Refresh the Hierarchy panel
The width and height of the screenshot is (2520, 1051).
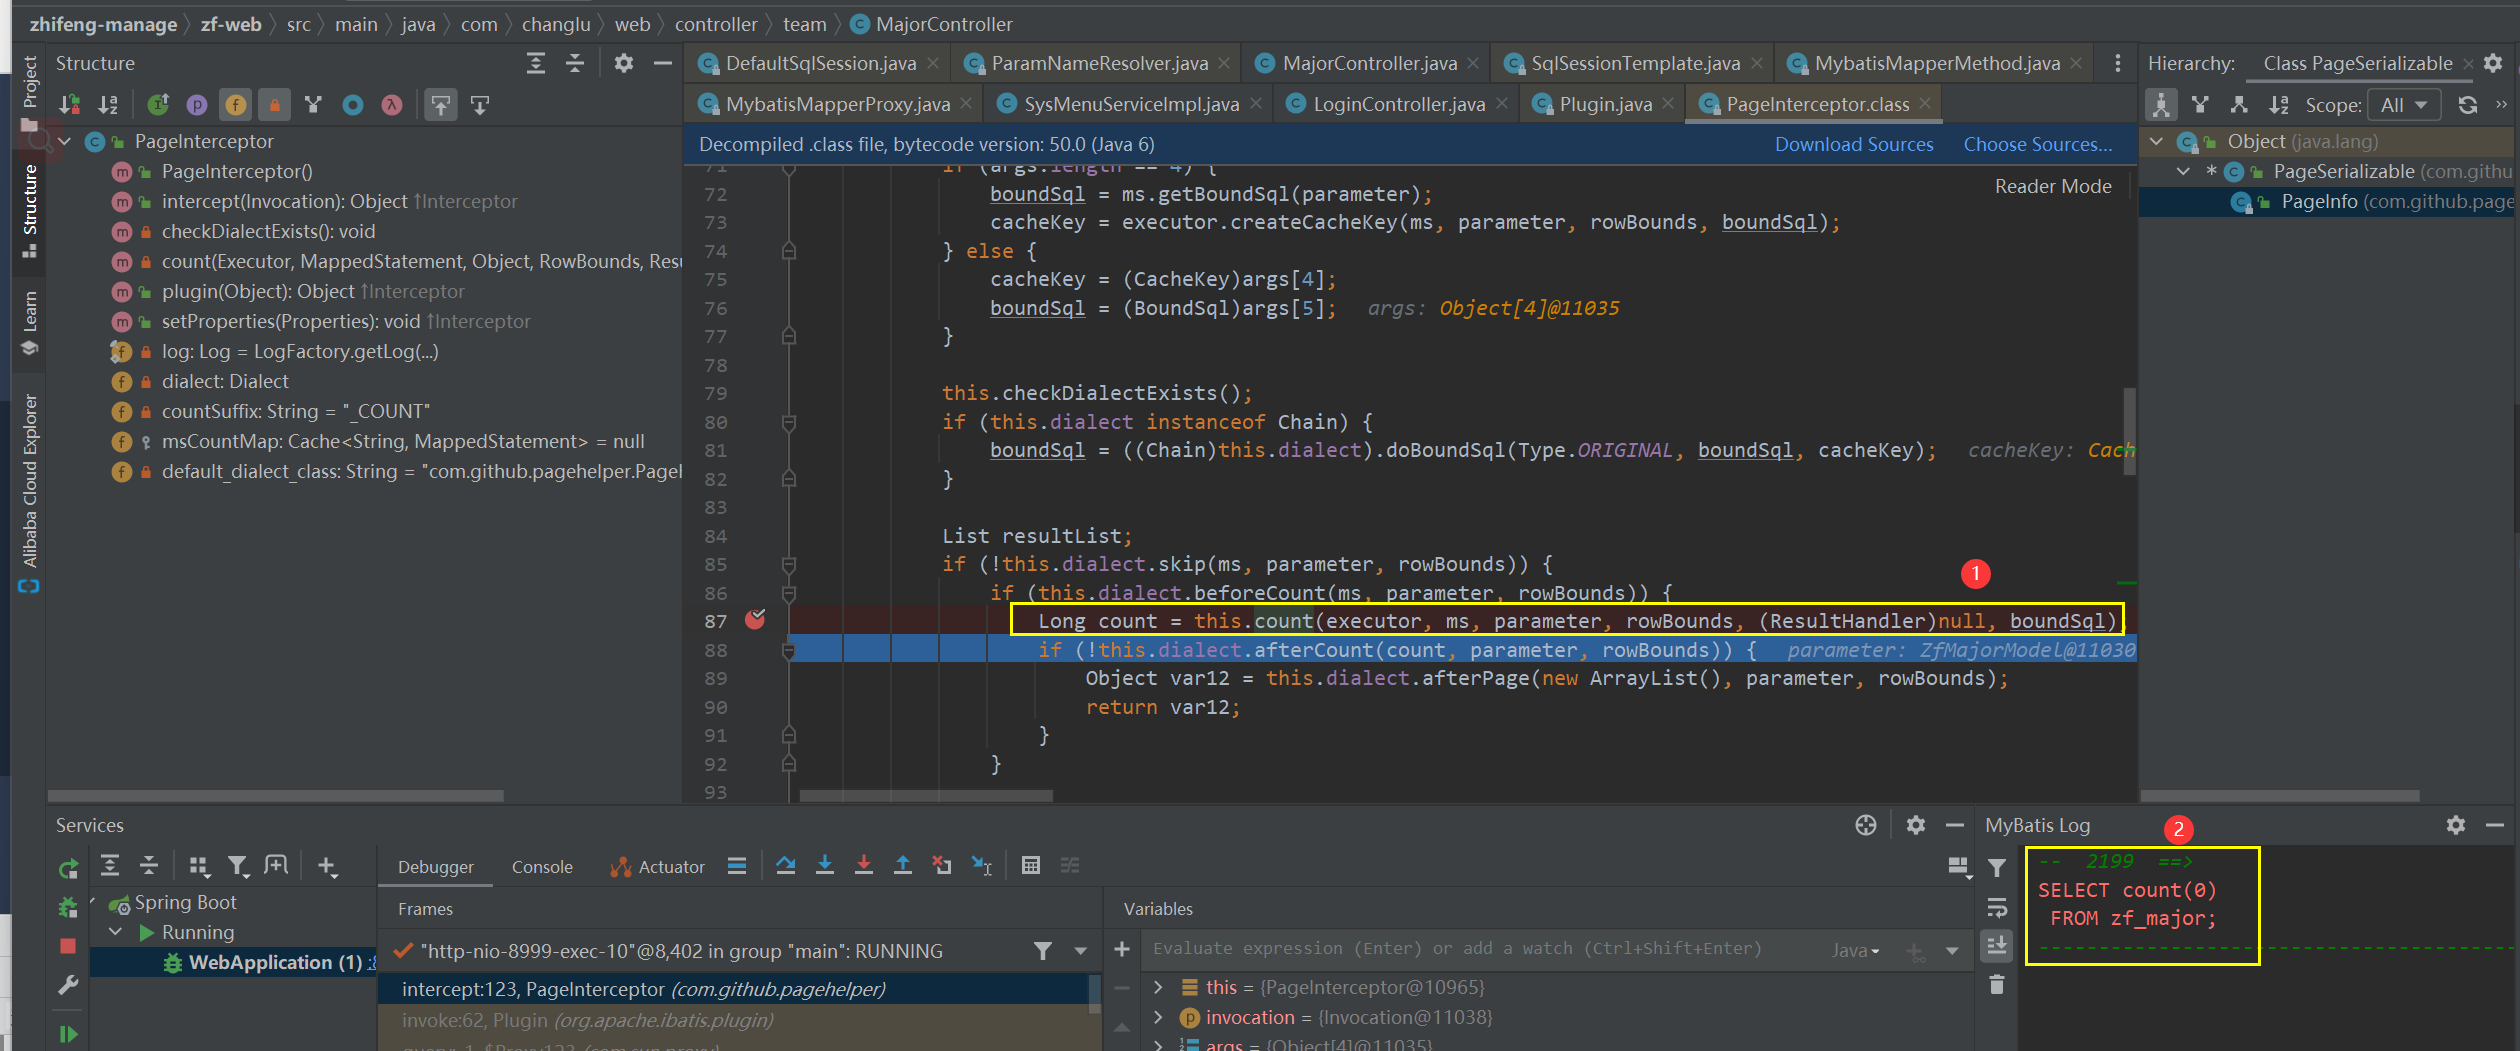click(2468, 104)
